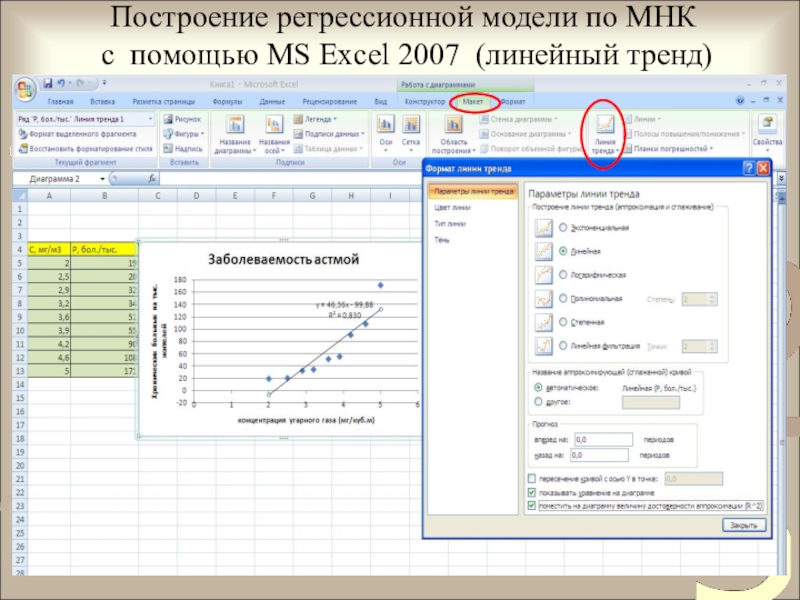This screenshot has width=800, height=600.
Task: Click the Office button
Action: click(x=24, y=89)
